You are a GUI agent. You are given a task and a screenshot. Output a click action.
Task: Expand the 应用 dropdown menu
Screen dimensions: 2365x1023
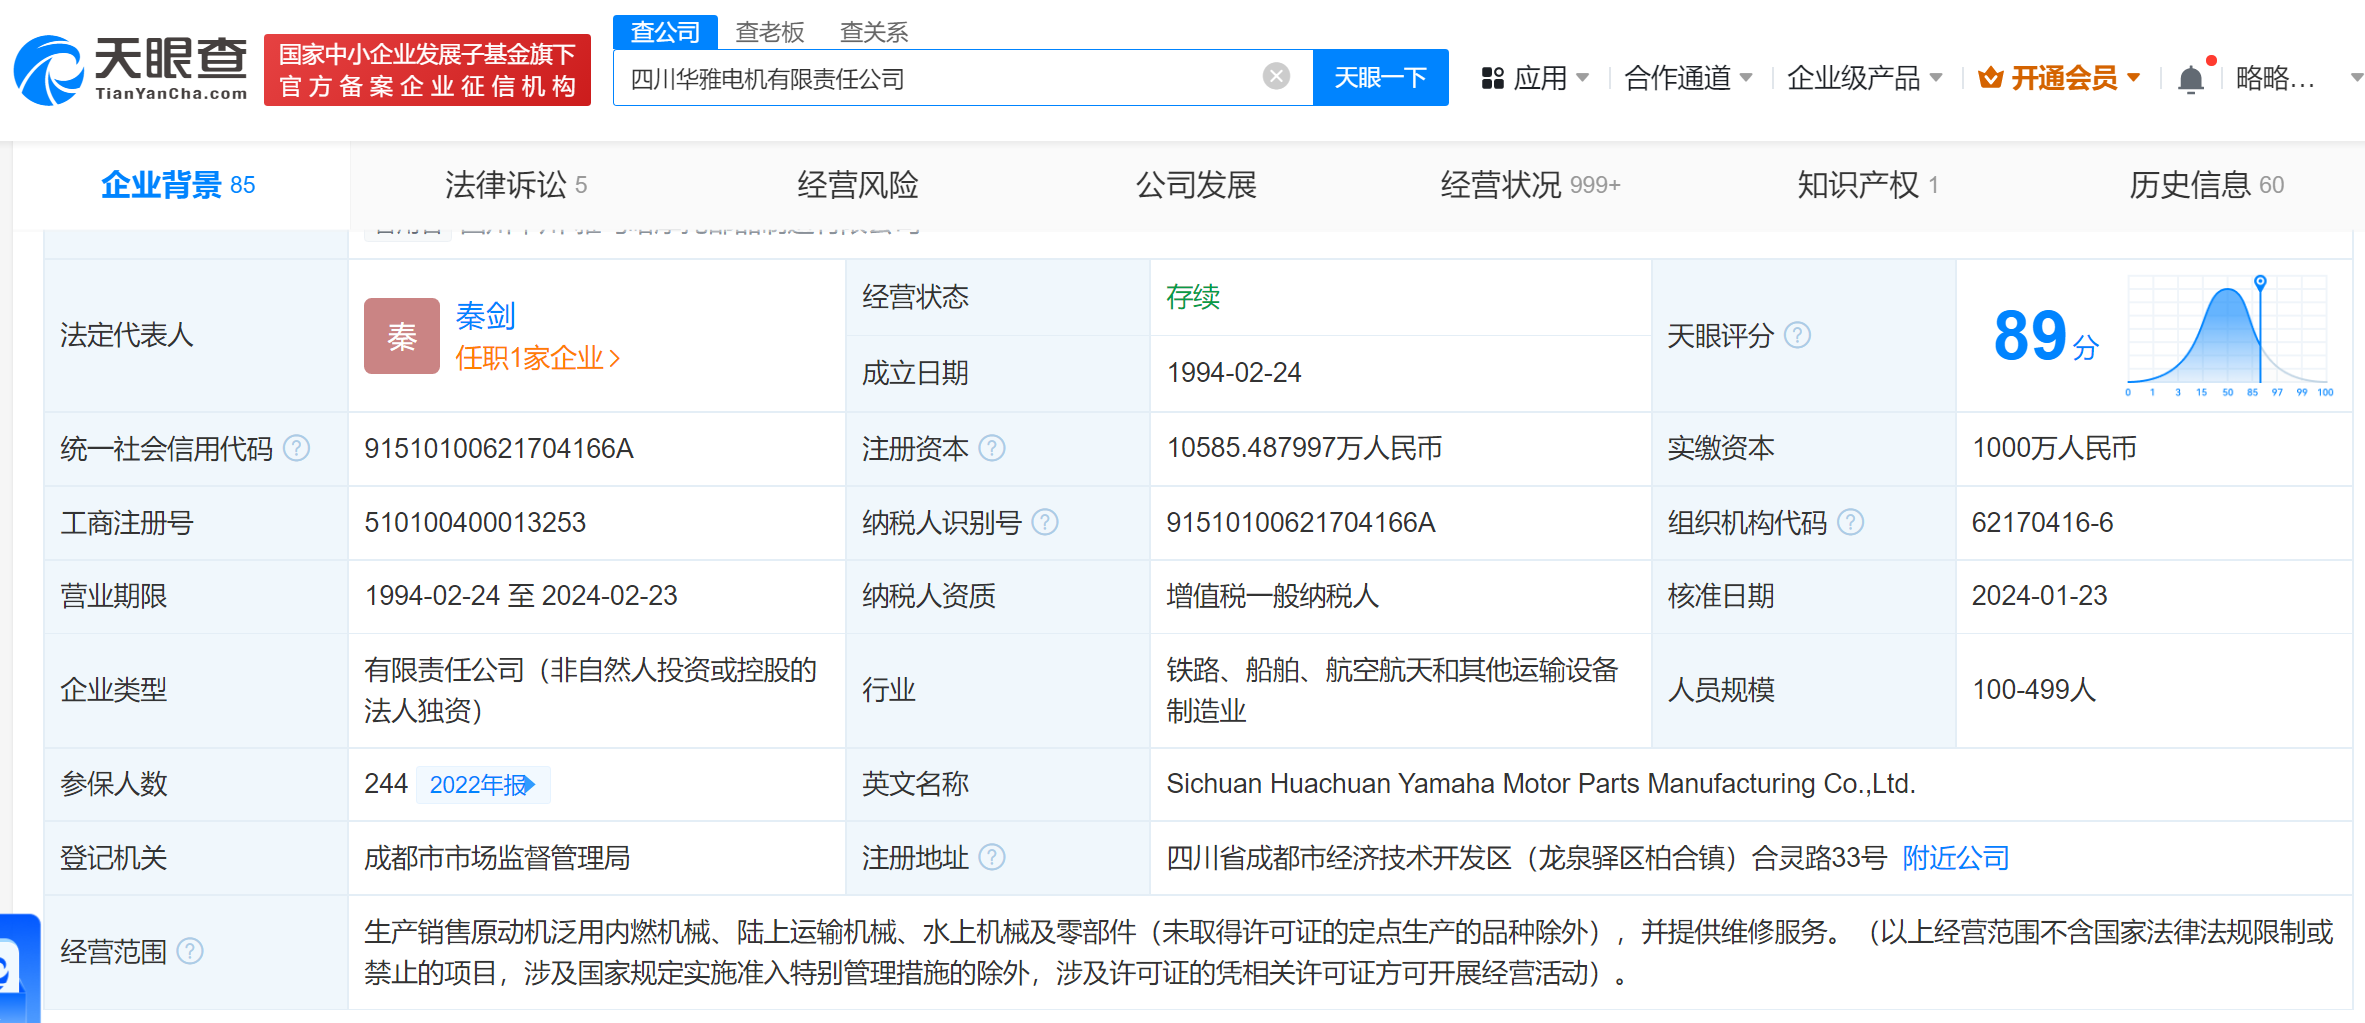[1535, 78]
